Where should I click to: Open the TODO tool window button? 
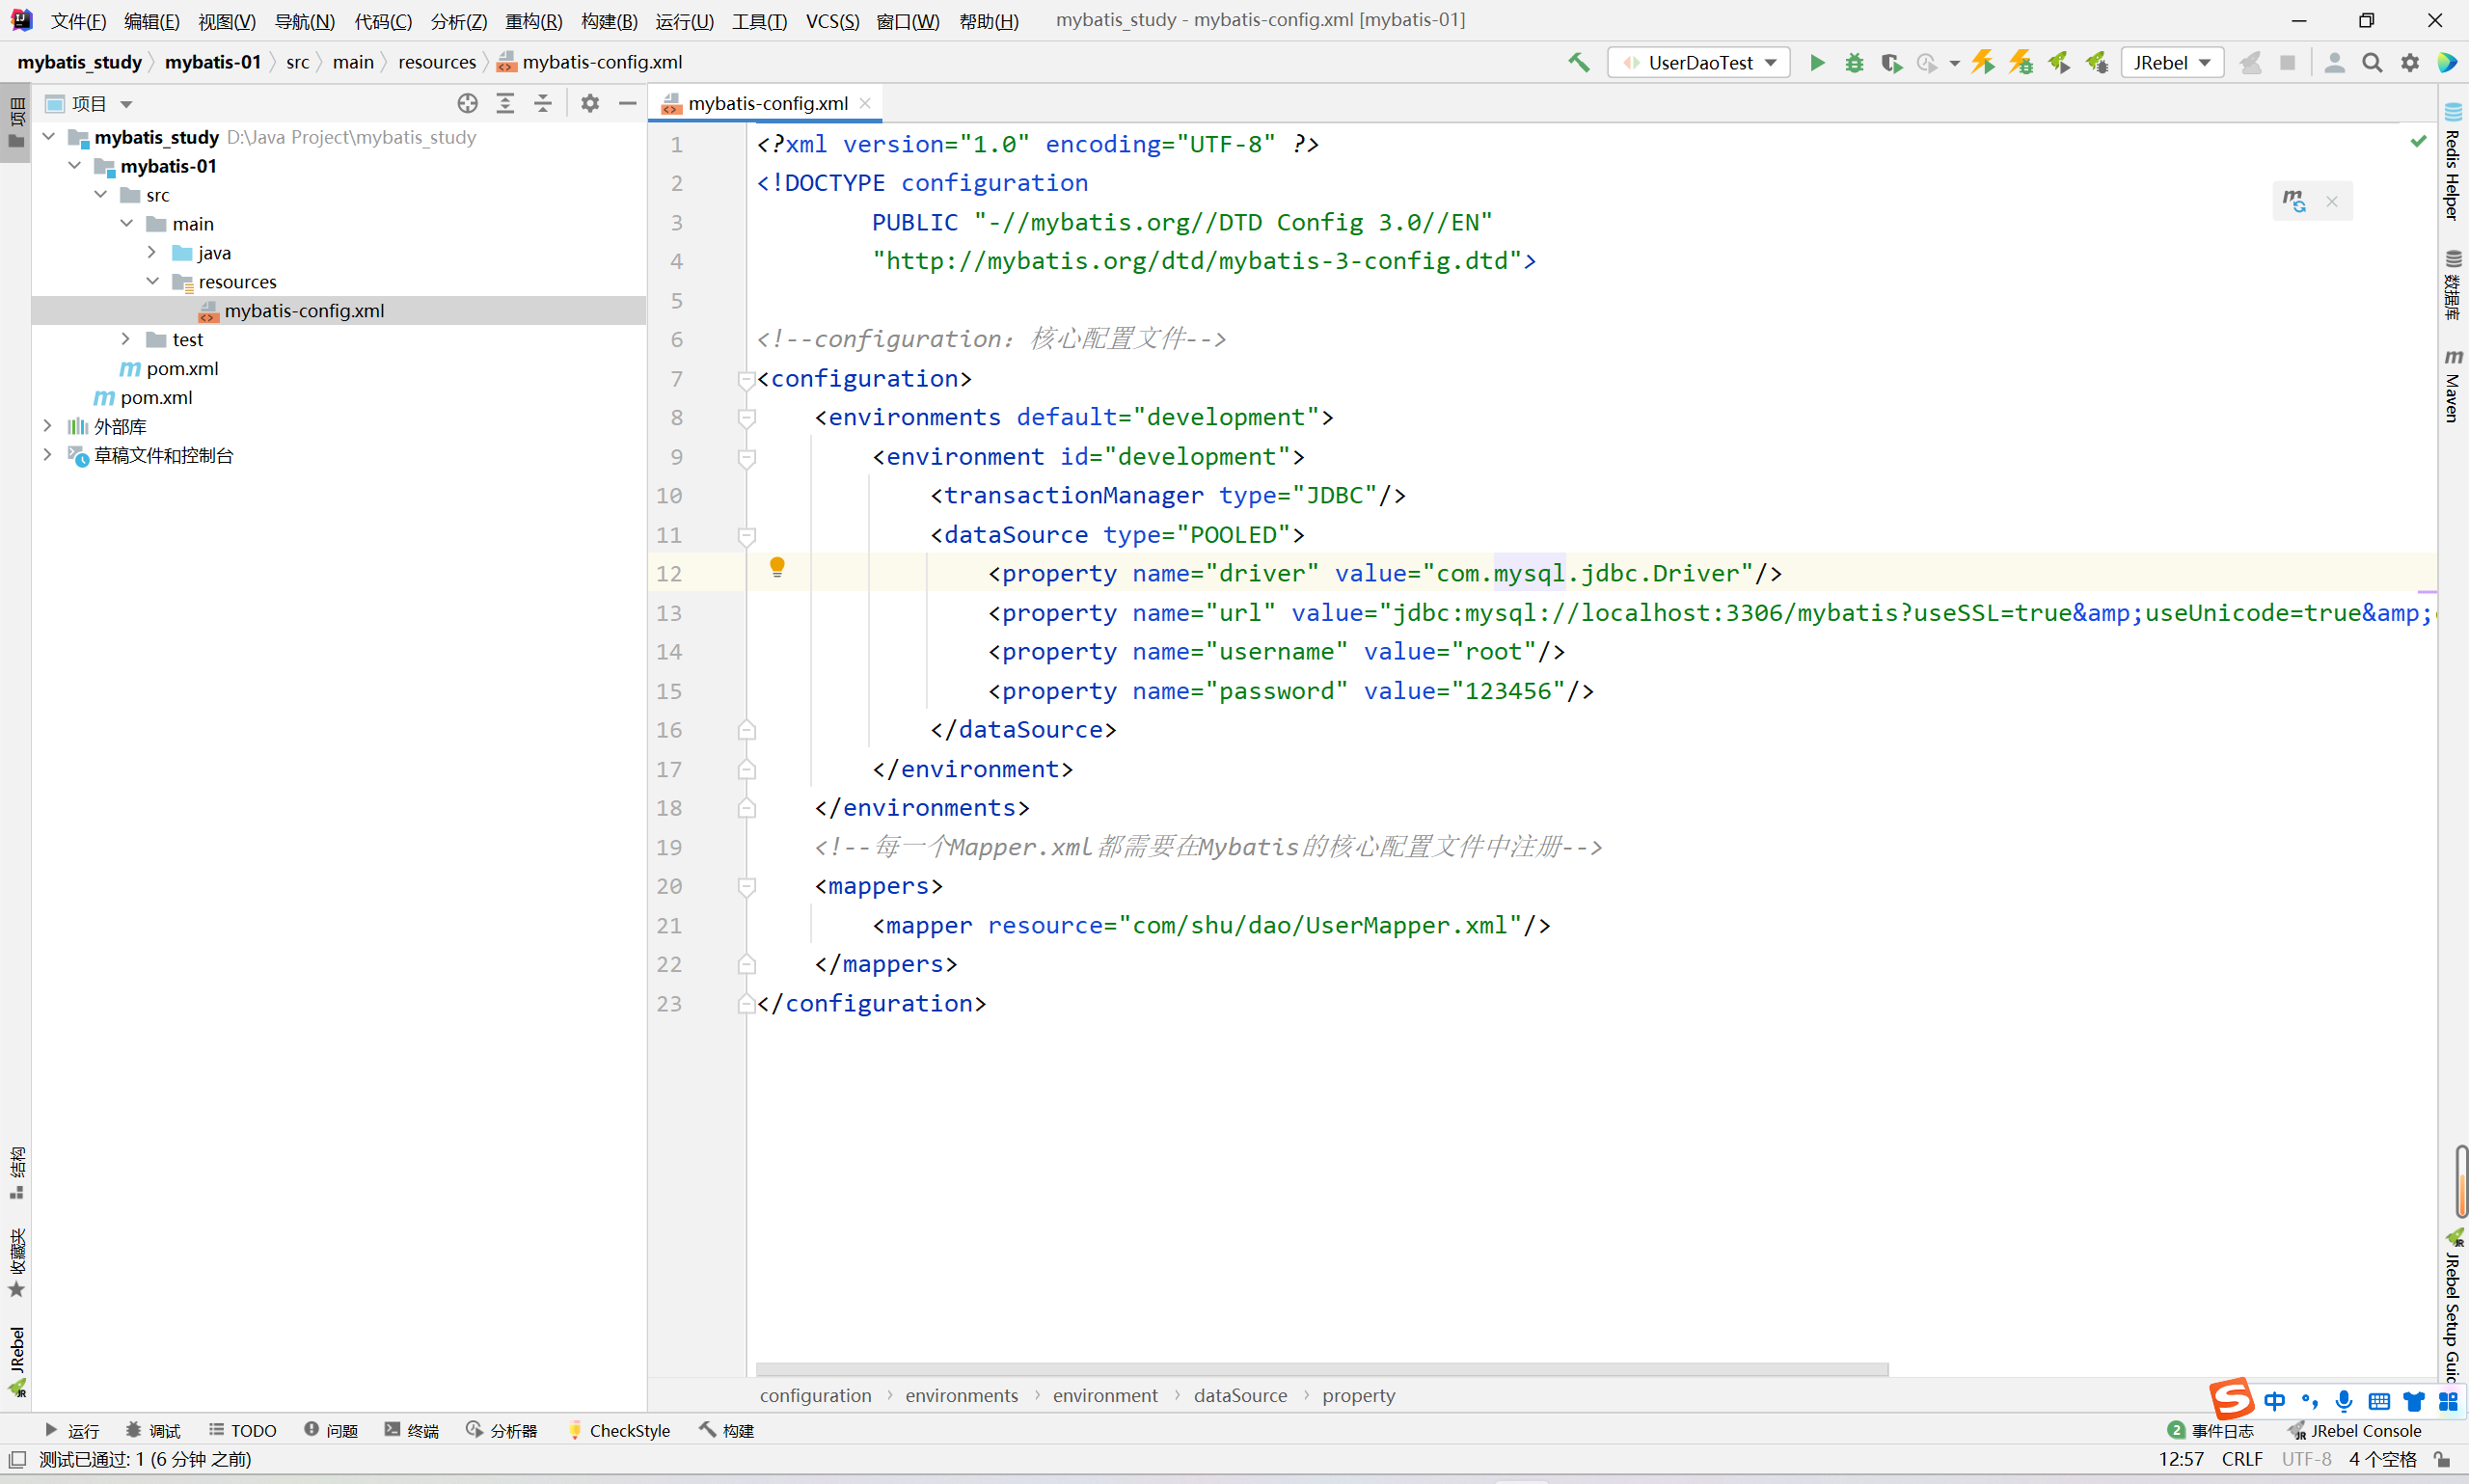(243, 1431)
